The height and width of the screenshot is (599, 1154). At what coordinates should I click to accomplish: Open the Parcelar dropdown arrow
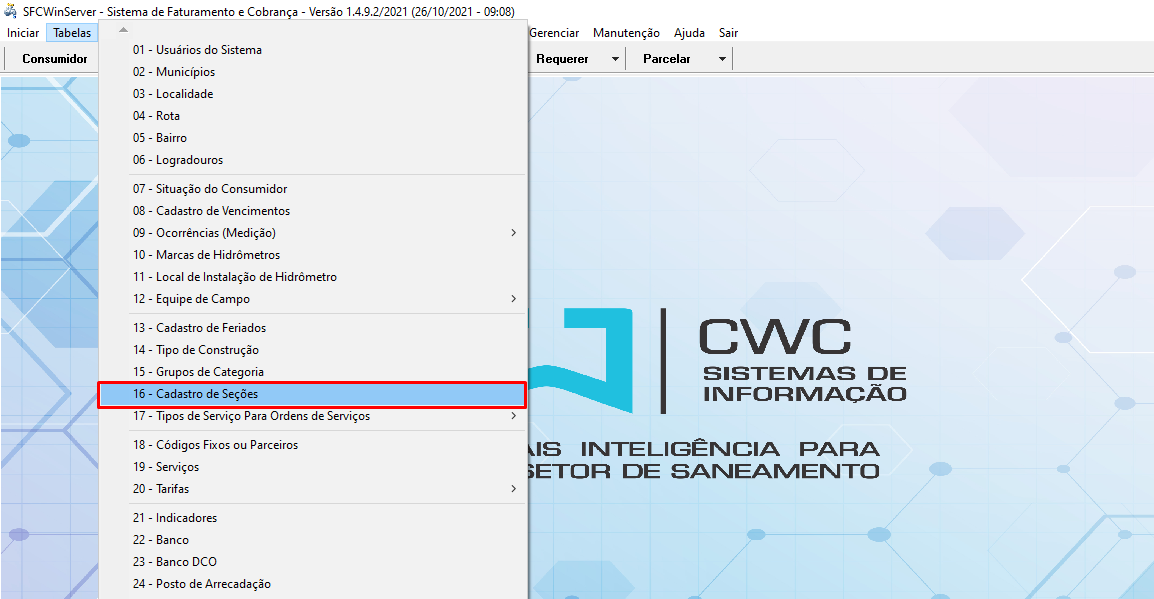tap(722, 59)
